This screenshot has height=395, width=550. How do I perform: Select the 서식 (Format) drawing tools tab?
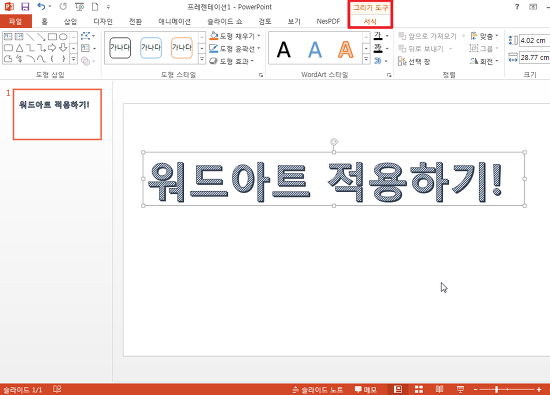[x=370, y=21]
